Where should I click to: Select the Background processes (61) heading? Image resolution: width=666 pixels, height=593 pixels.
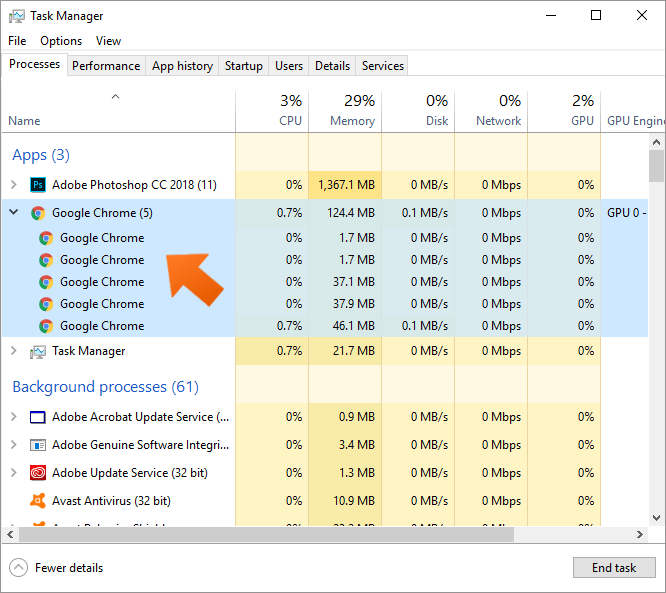pyautogui.click(x=105, y=387)
